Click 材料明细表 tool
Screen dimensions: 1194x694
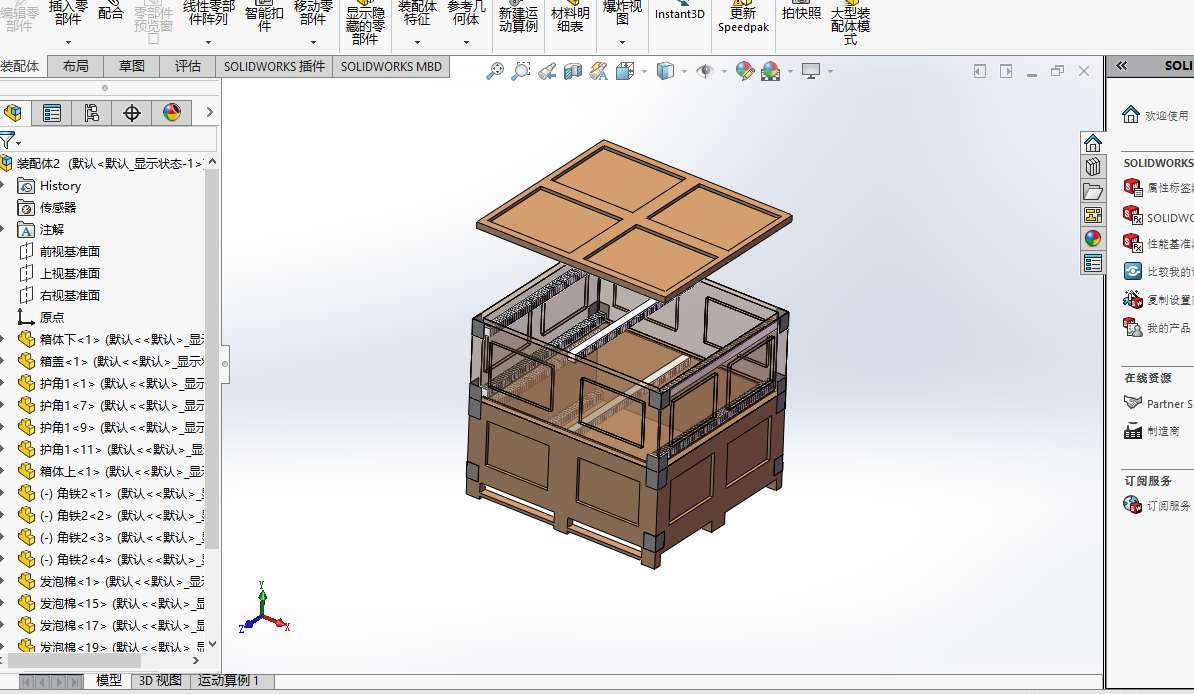[570, 15]
